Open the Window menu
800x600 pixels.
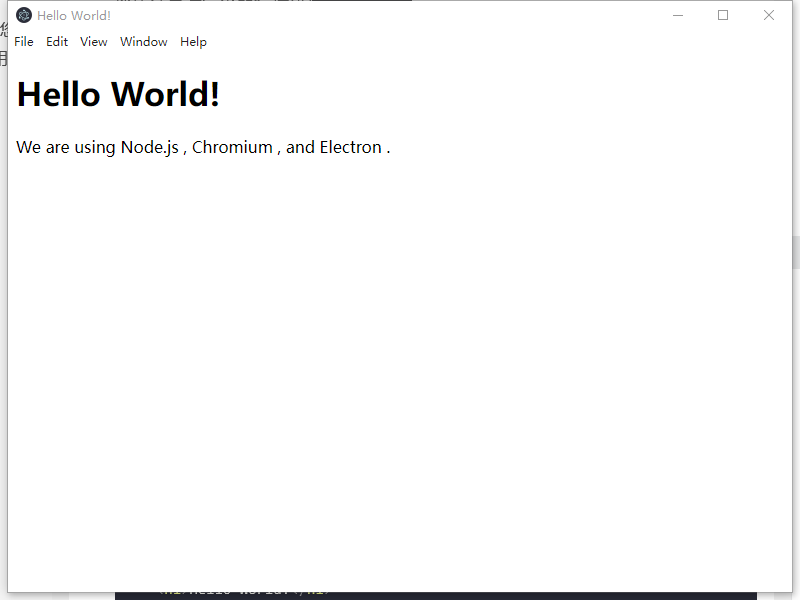click(x=143, y=42)
